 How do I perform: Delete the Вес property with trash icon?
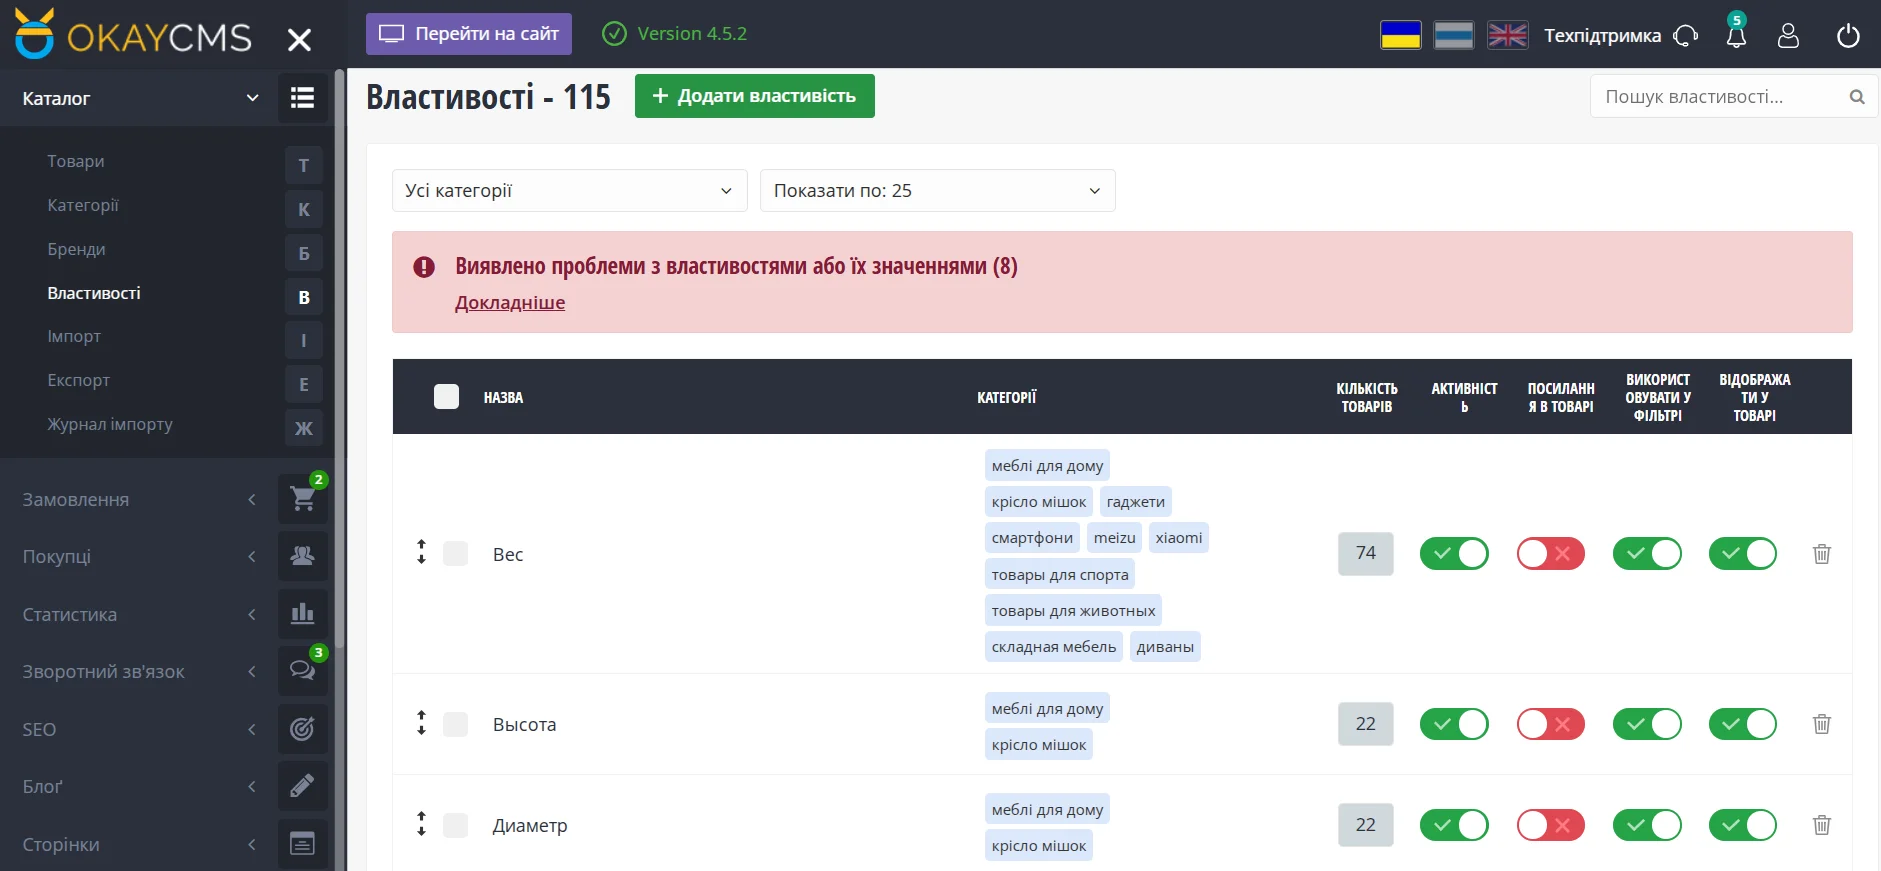click(1821, 554)
